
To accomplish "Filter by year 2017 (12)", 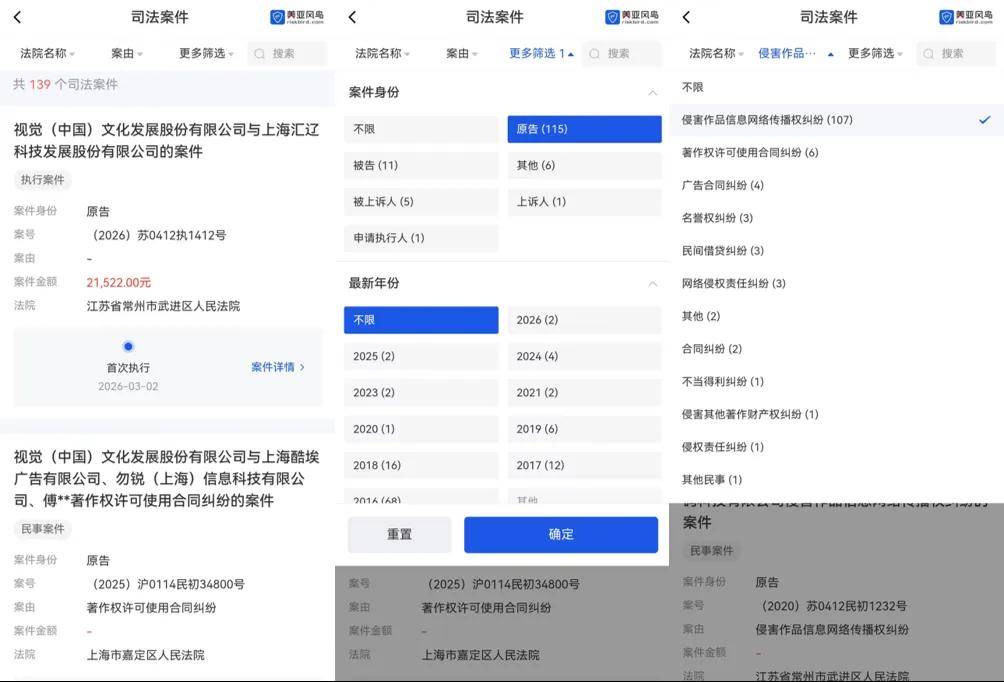I will click(585, 466).
